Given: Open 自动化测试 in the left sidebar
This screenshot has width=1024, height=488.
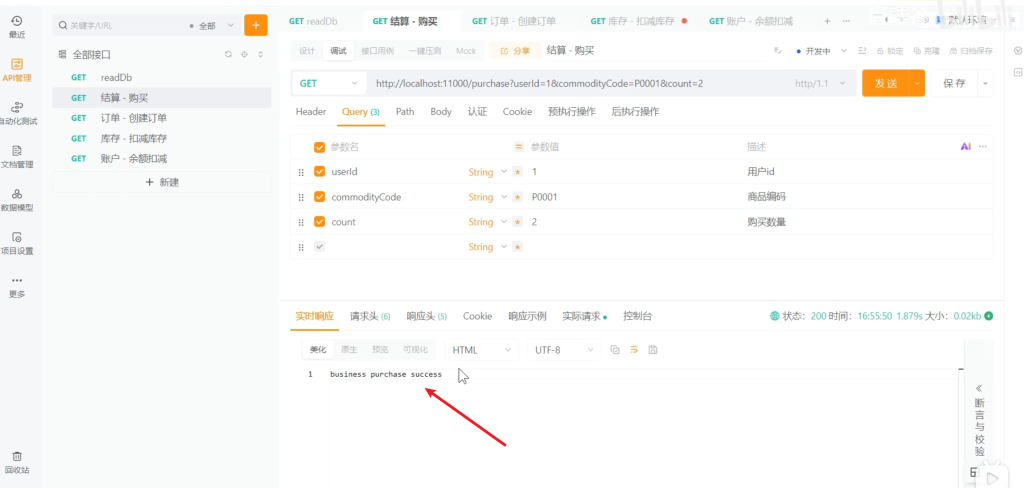Looking at the screenshot, I should tap(16, 112).
